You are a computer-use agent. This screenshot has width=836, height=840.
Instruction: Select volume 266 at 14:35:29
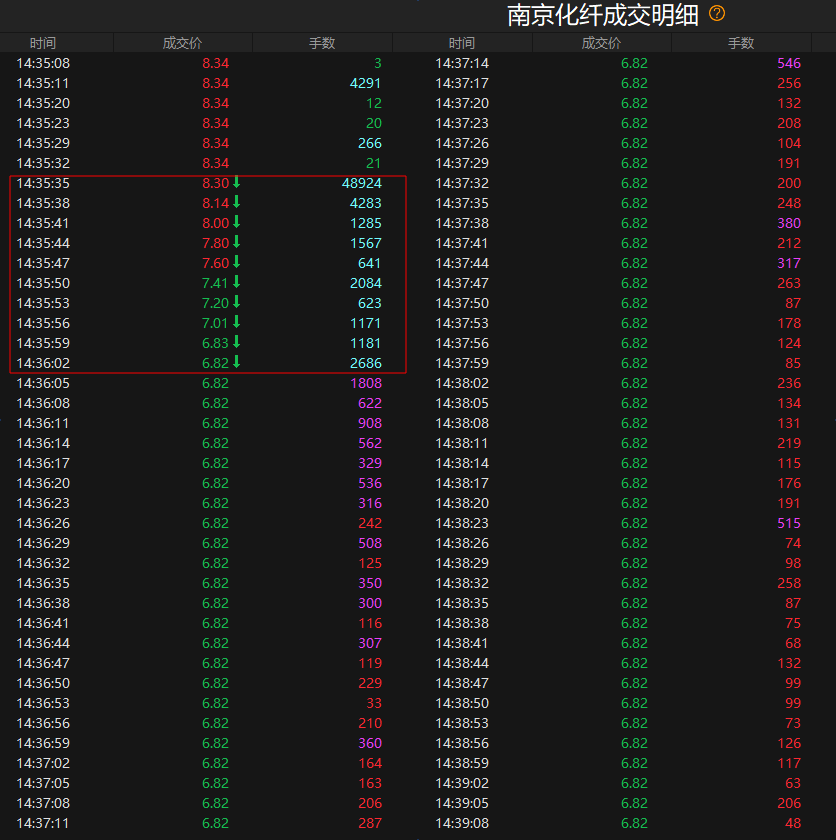pos(370,143)
